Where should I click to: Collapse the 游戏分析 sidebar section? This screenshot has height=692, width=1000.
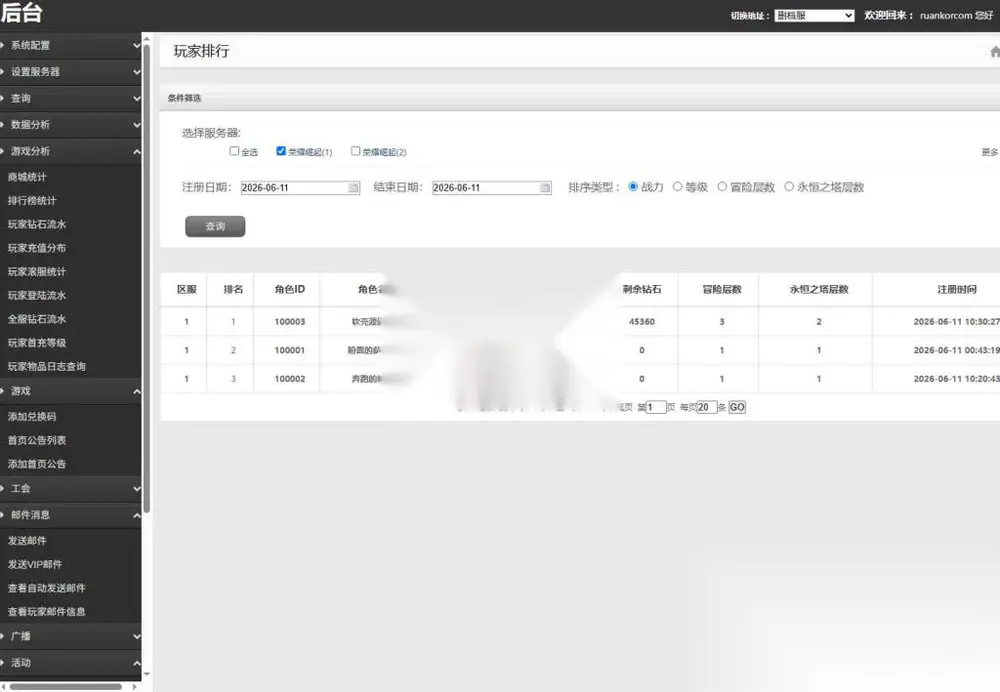tap(70, 151)
